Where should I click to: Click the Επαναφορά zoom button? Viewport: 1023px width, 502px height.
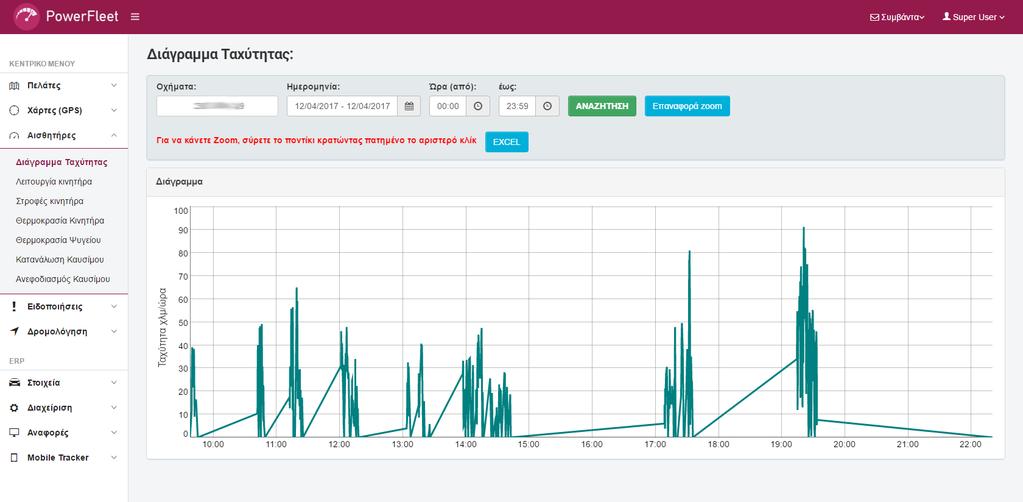687,106
